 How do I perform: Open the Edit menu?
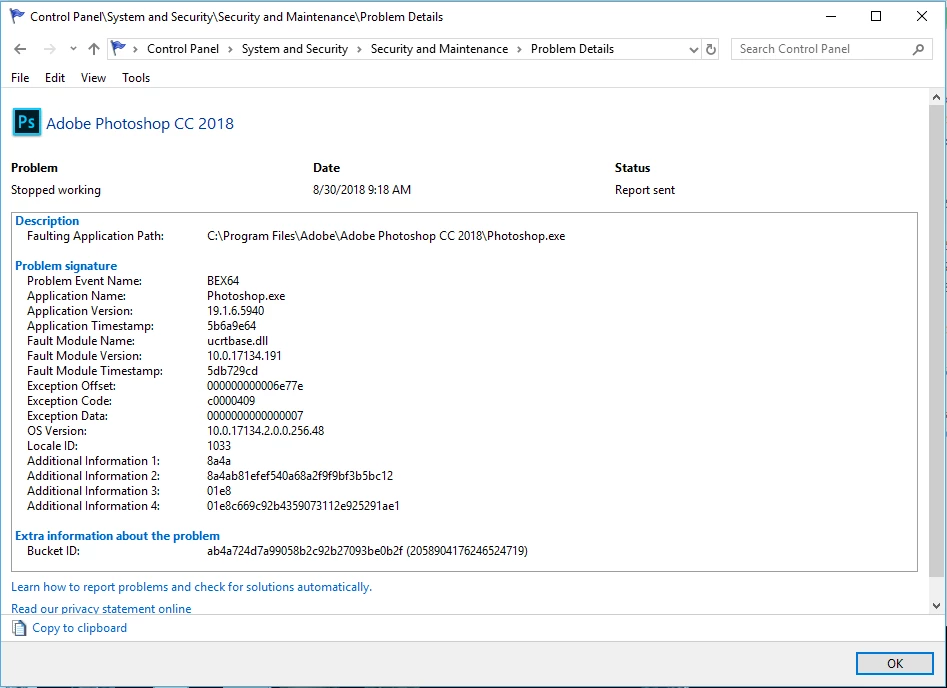pyautogui.click(x=55, y=78)
